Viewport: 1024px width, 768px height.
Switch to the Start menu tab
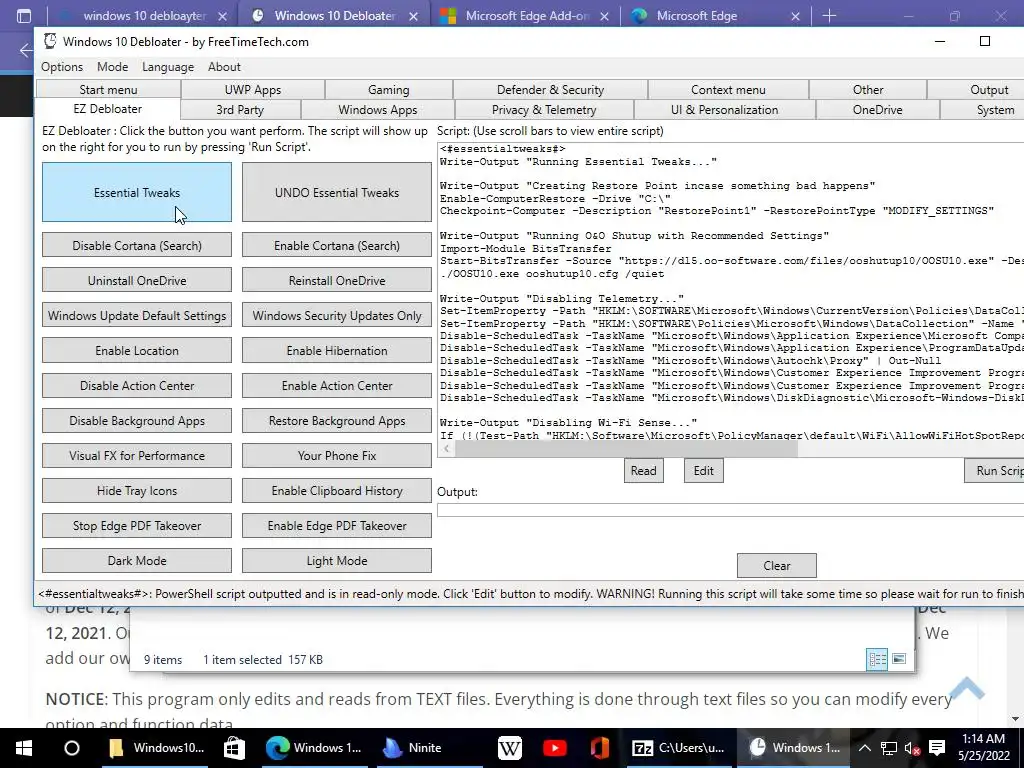tap(108, 89)
